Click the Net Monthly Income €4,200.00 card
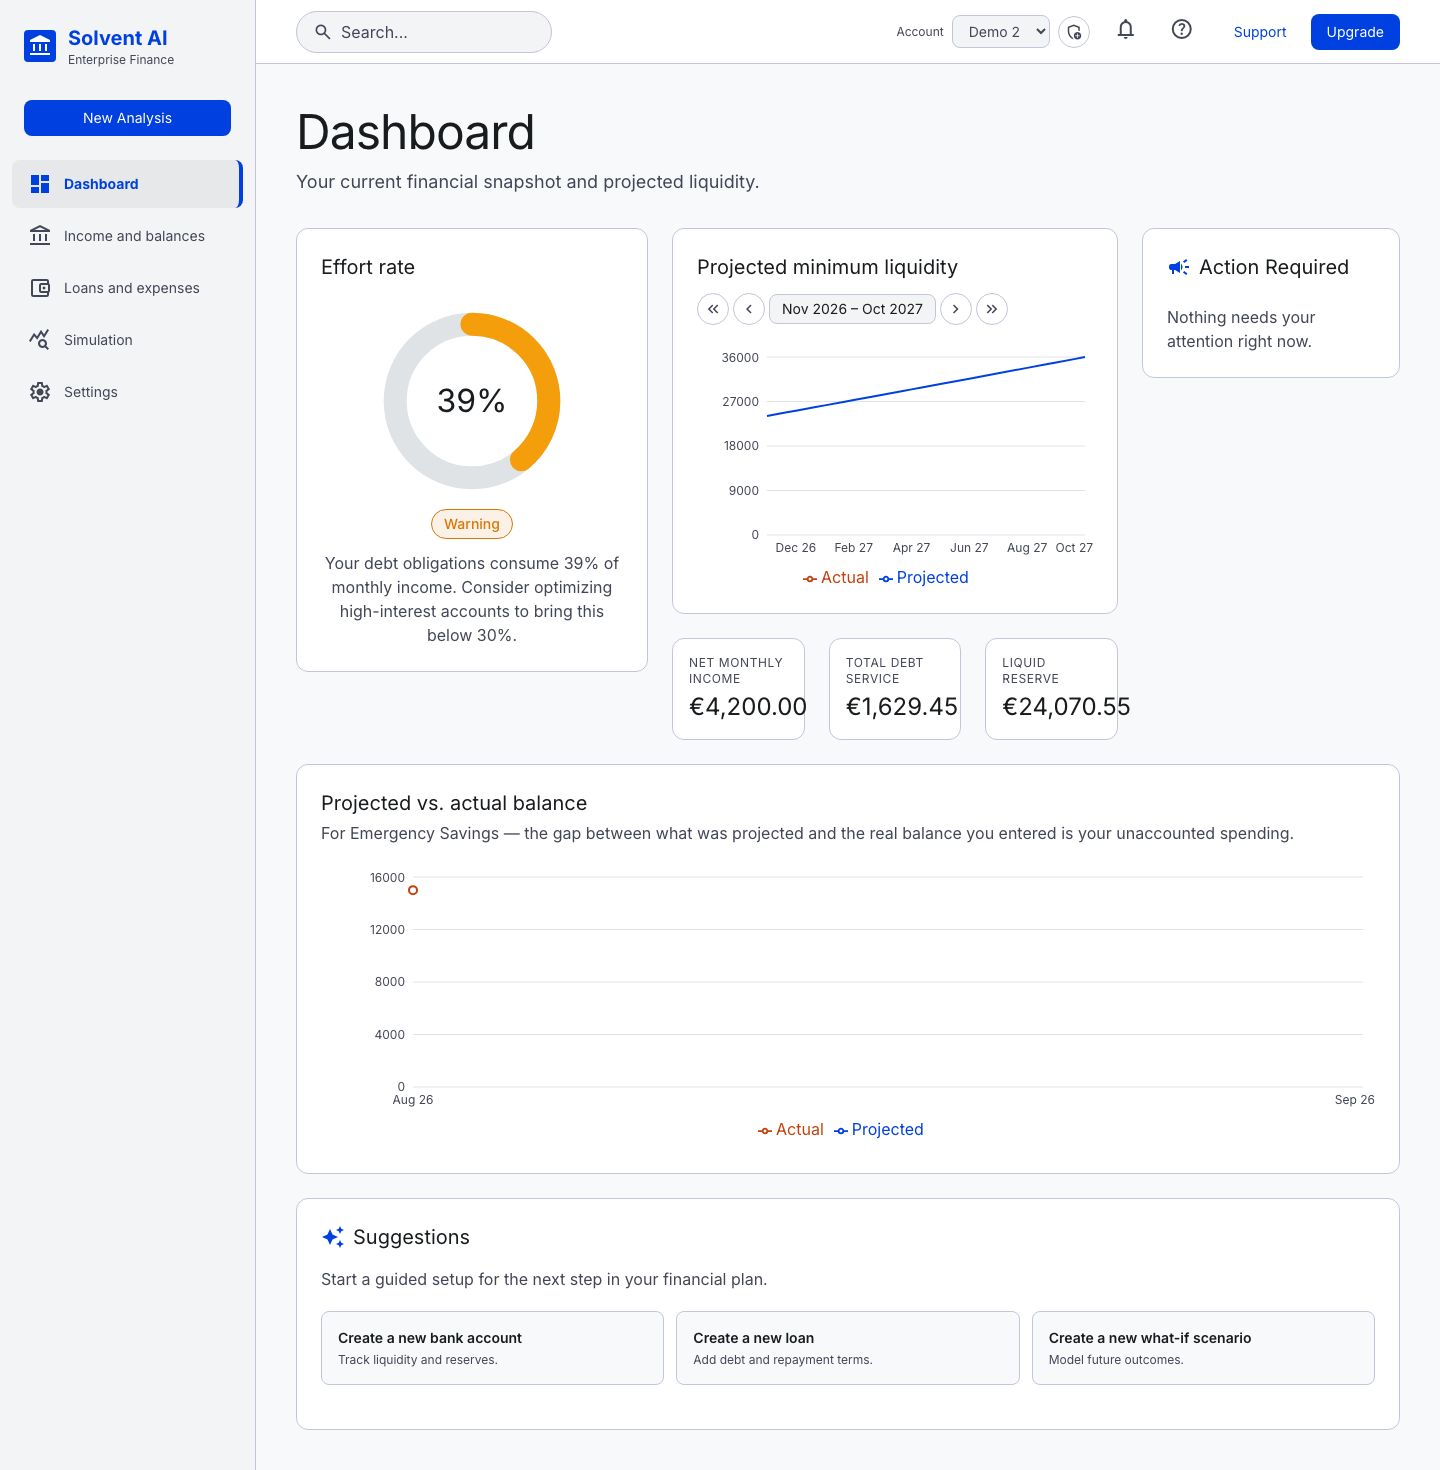 738,689
